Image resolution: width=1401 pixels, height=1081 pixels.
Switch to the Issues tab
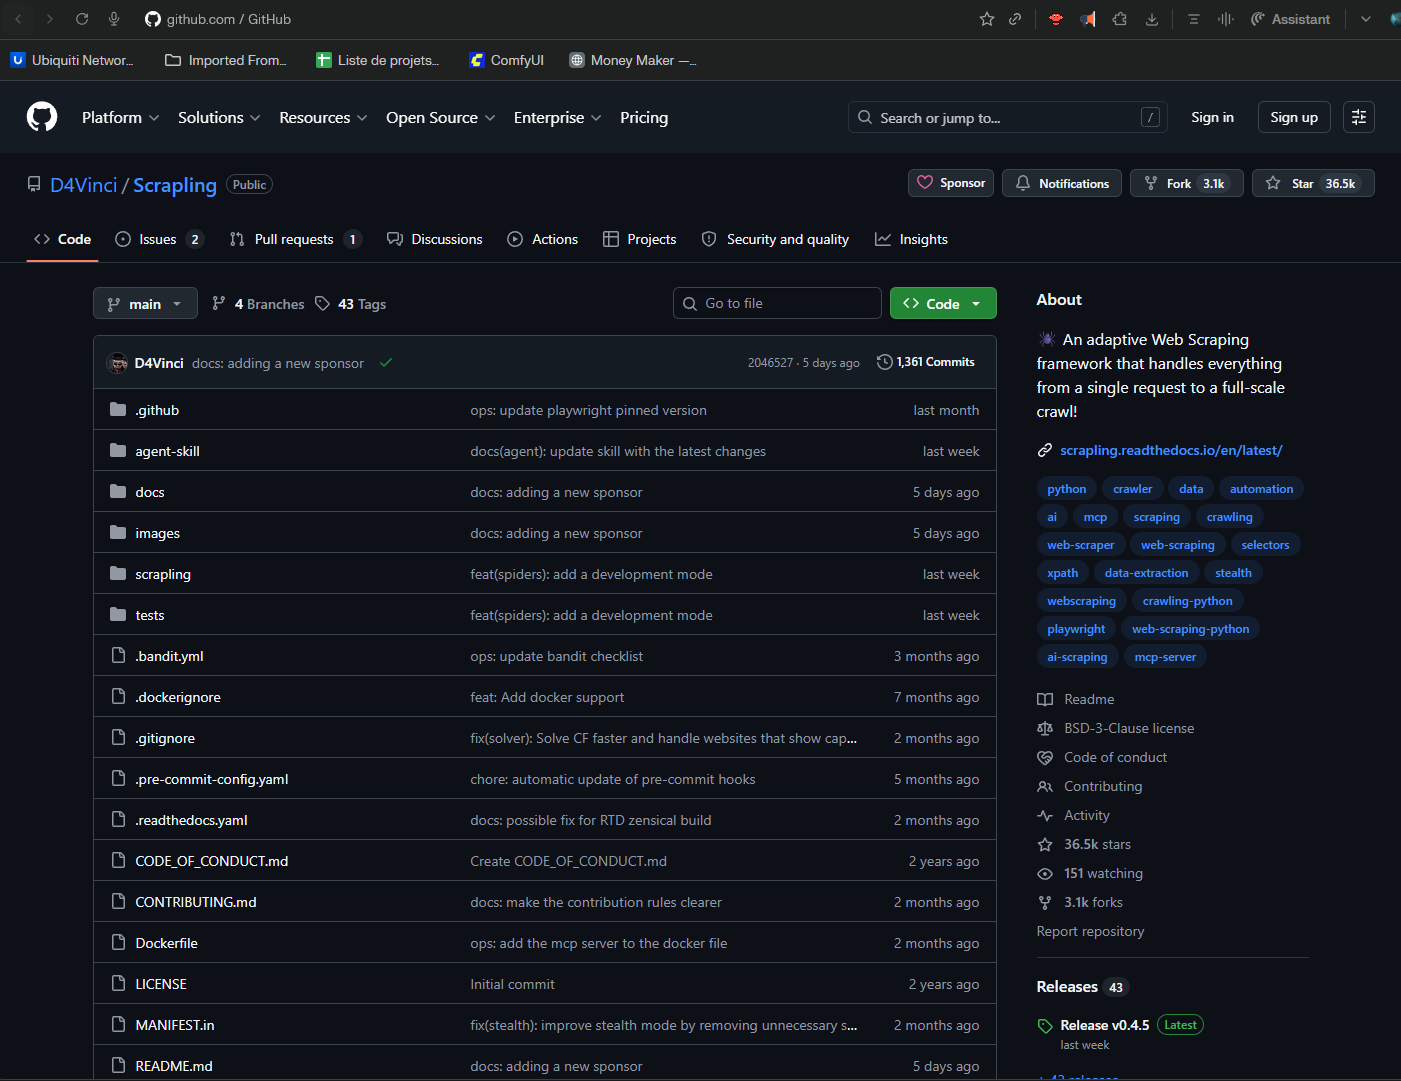click(158, 239)
